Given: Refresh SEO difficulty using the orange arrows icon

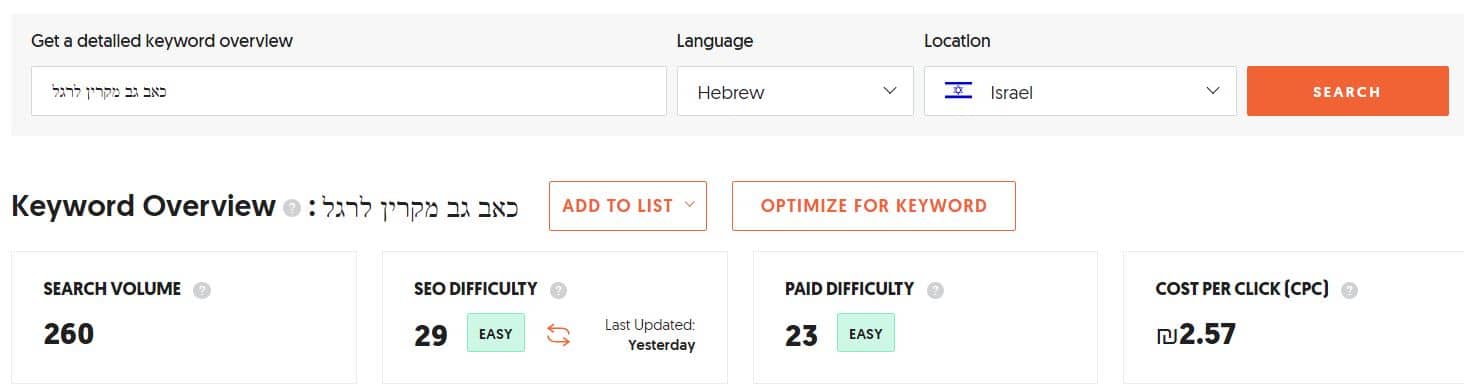Looking at the screenshot, I should (558, 334).
